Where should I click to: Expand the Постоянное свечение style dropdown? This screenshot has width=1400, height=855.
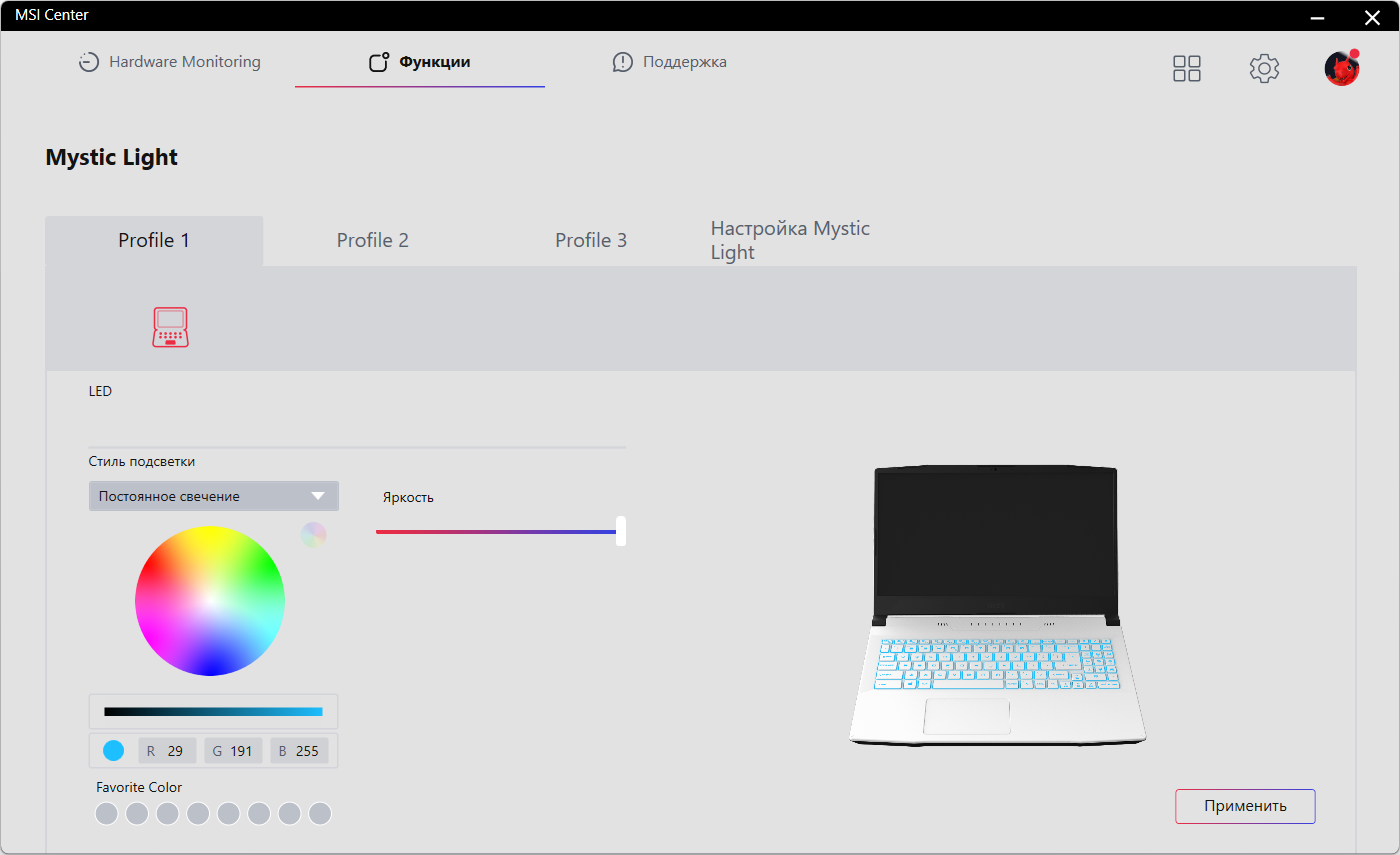(x=214, y=496)
